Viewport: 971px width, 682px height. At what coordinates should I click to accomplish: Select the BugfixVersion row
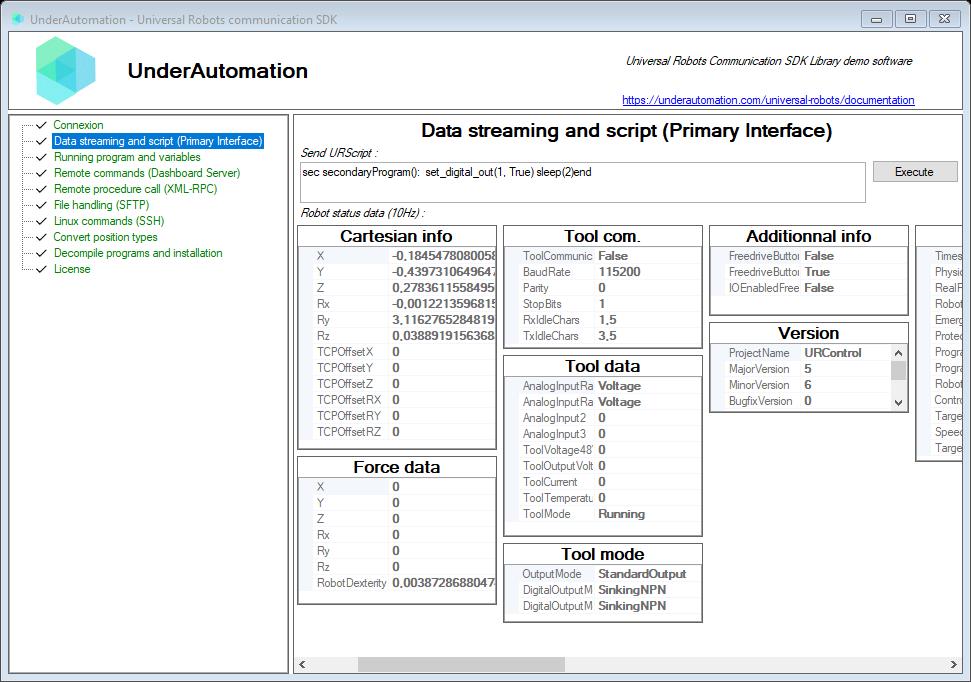801,401
